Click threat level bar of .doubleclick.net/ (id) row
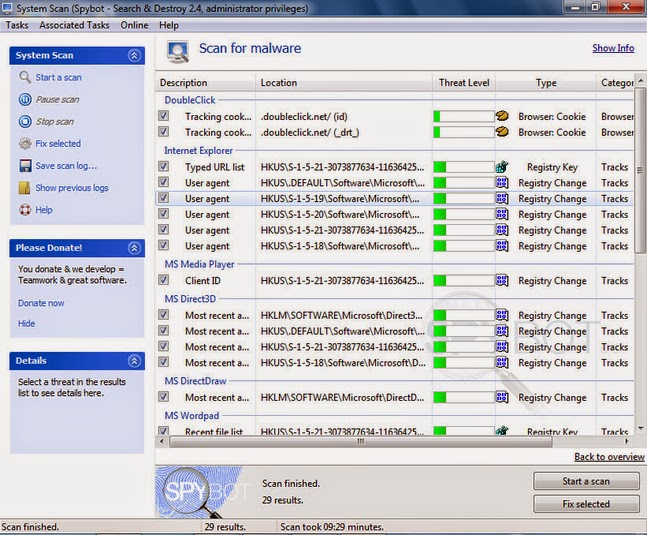Screen dimensions: 647x535 point(464,116)
